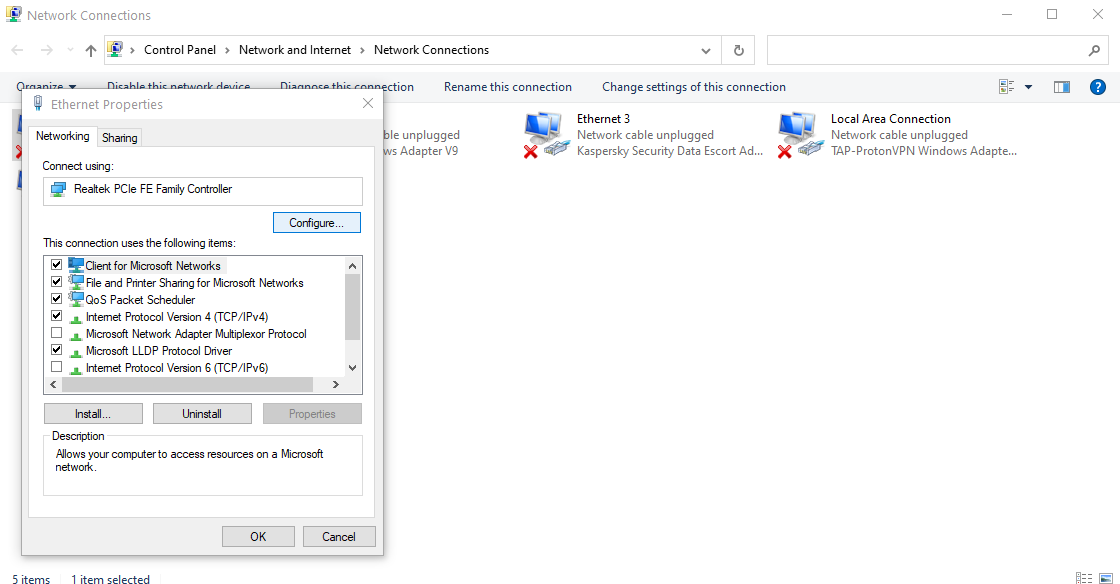Select the Local Area Connection name
Viewport: 1120px width, 584px height.
[x=891, y=119]
